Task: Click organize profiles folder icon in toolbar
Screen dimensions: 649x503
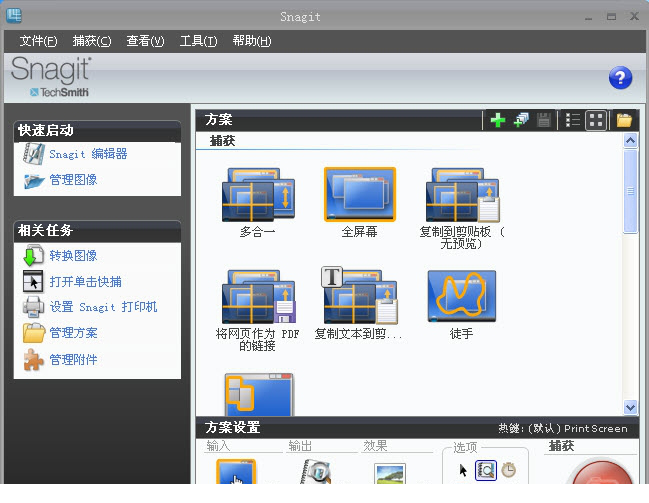Action: [x=624, y=120]
